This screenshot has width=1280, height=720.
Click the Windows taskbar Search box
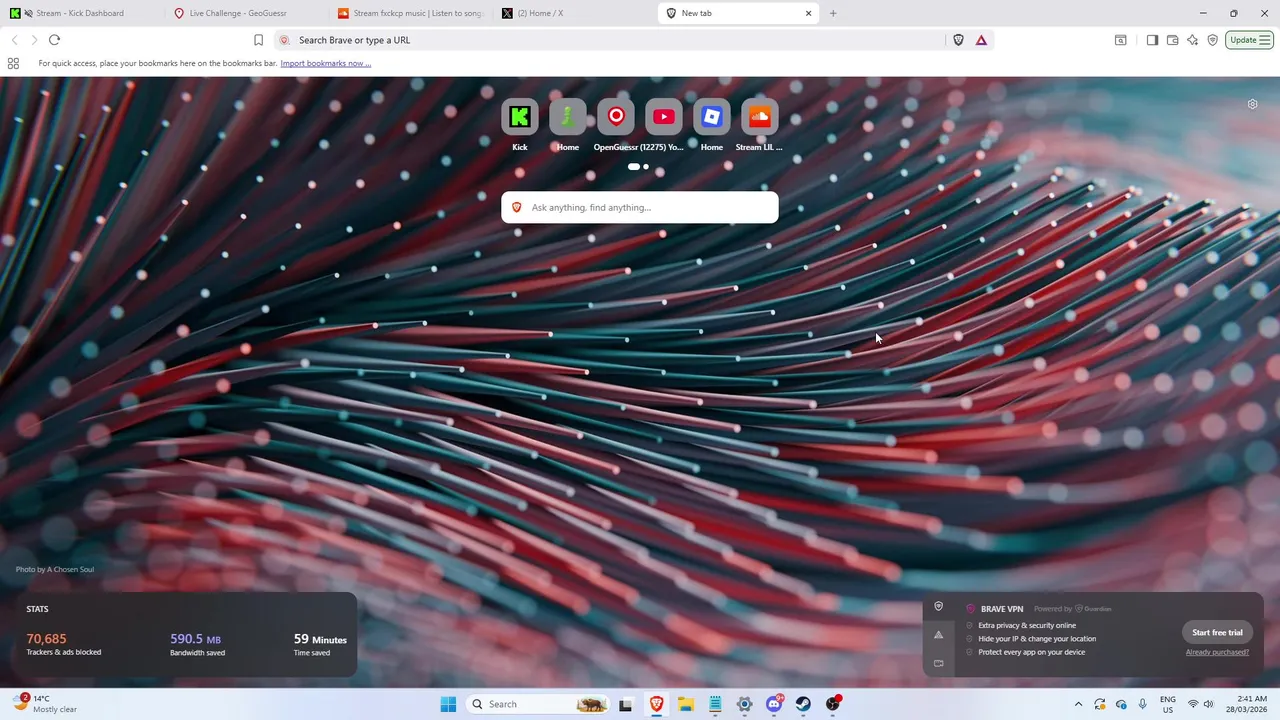click(x=540, y=704)
